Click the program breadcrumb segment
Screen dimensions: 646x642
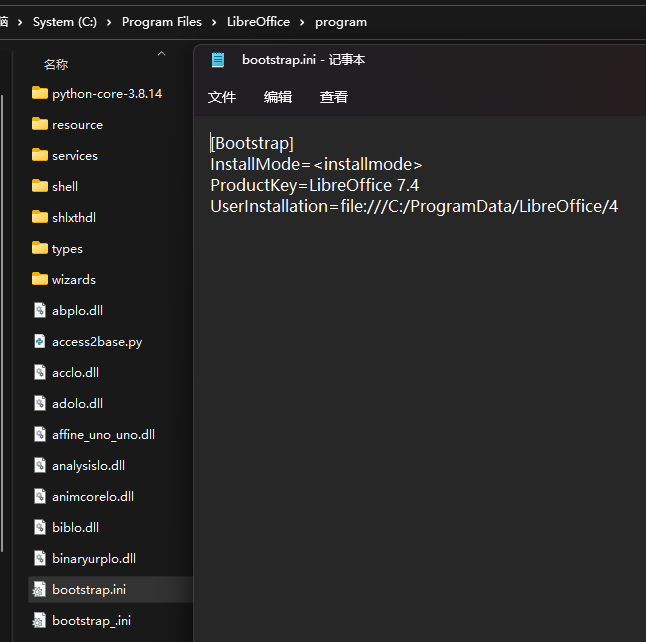(x=341, y=22)
